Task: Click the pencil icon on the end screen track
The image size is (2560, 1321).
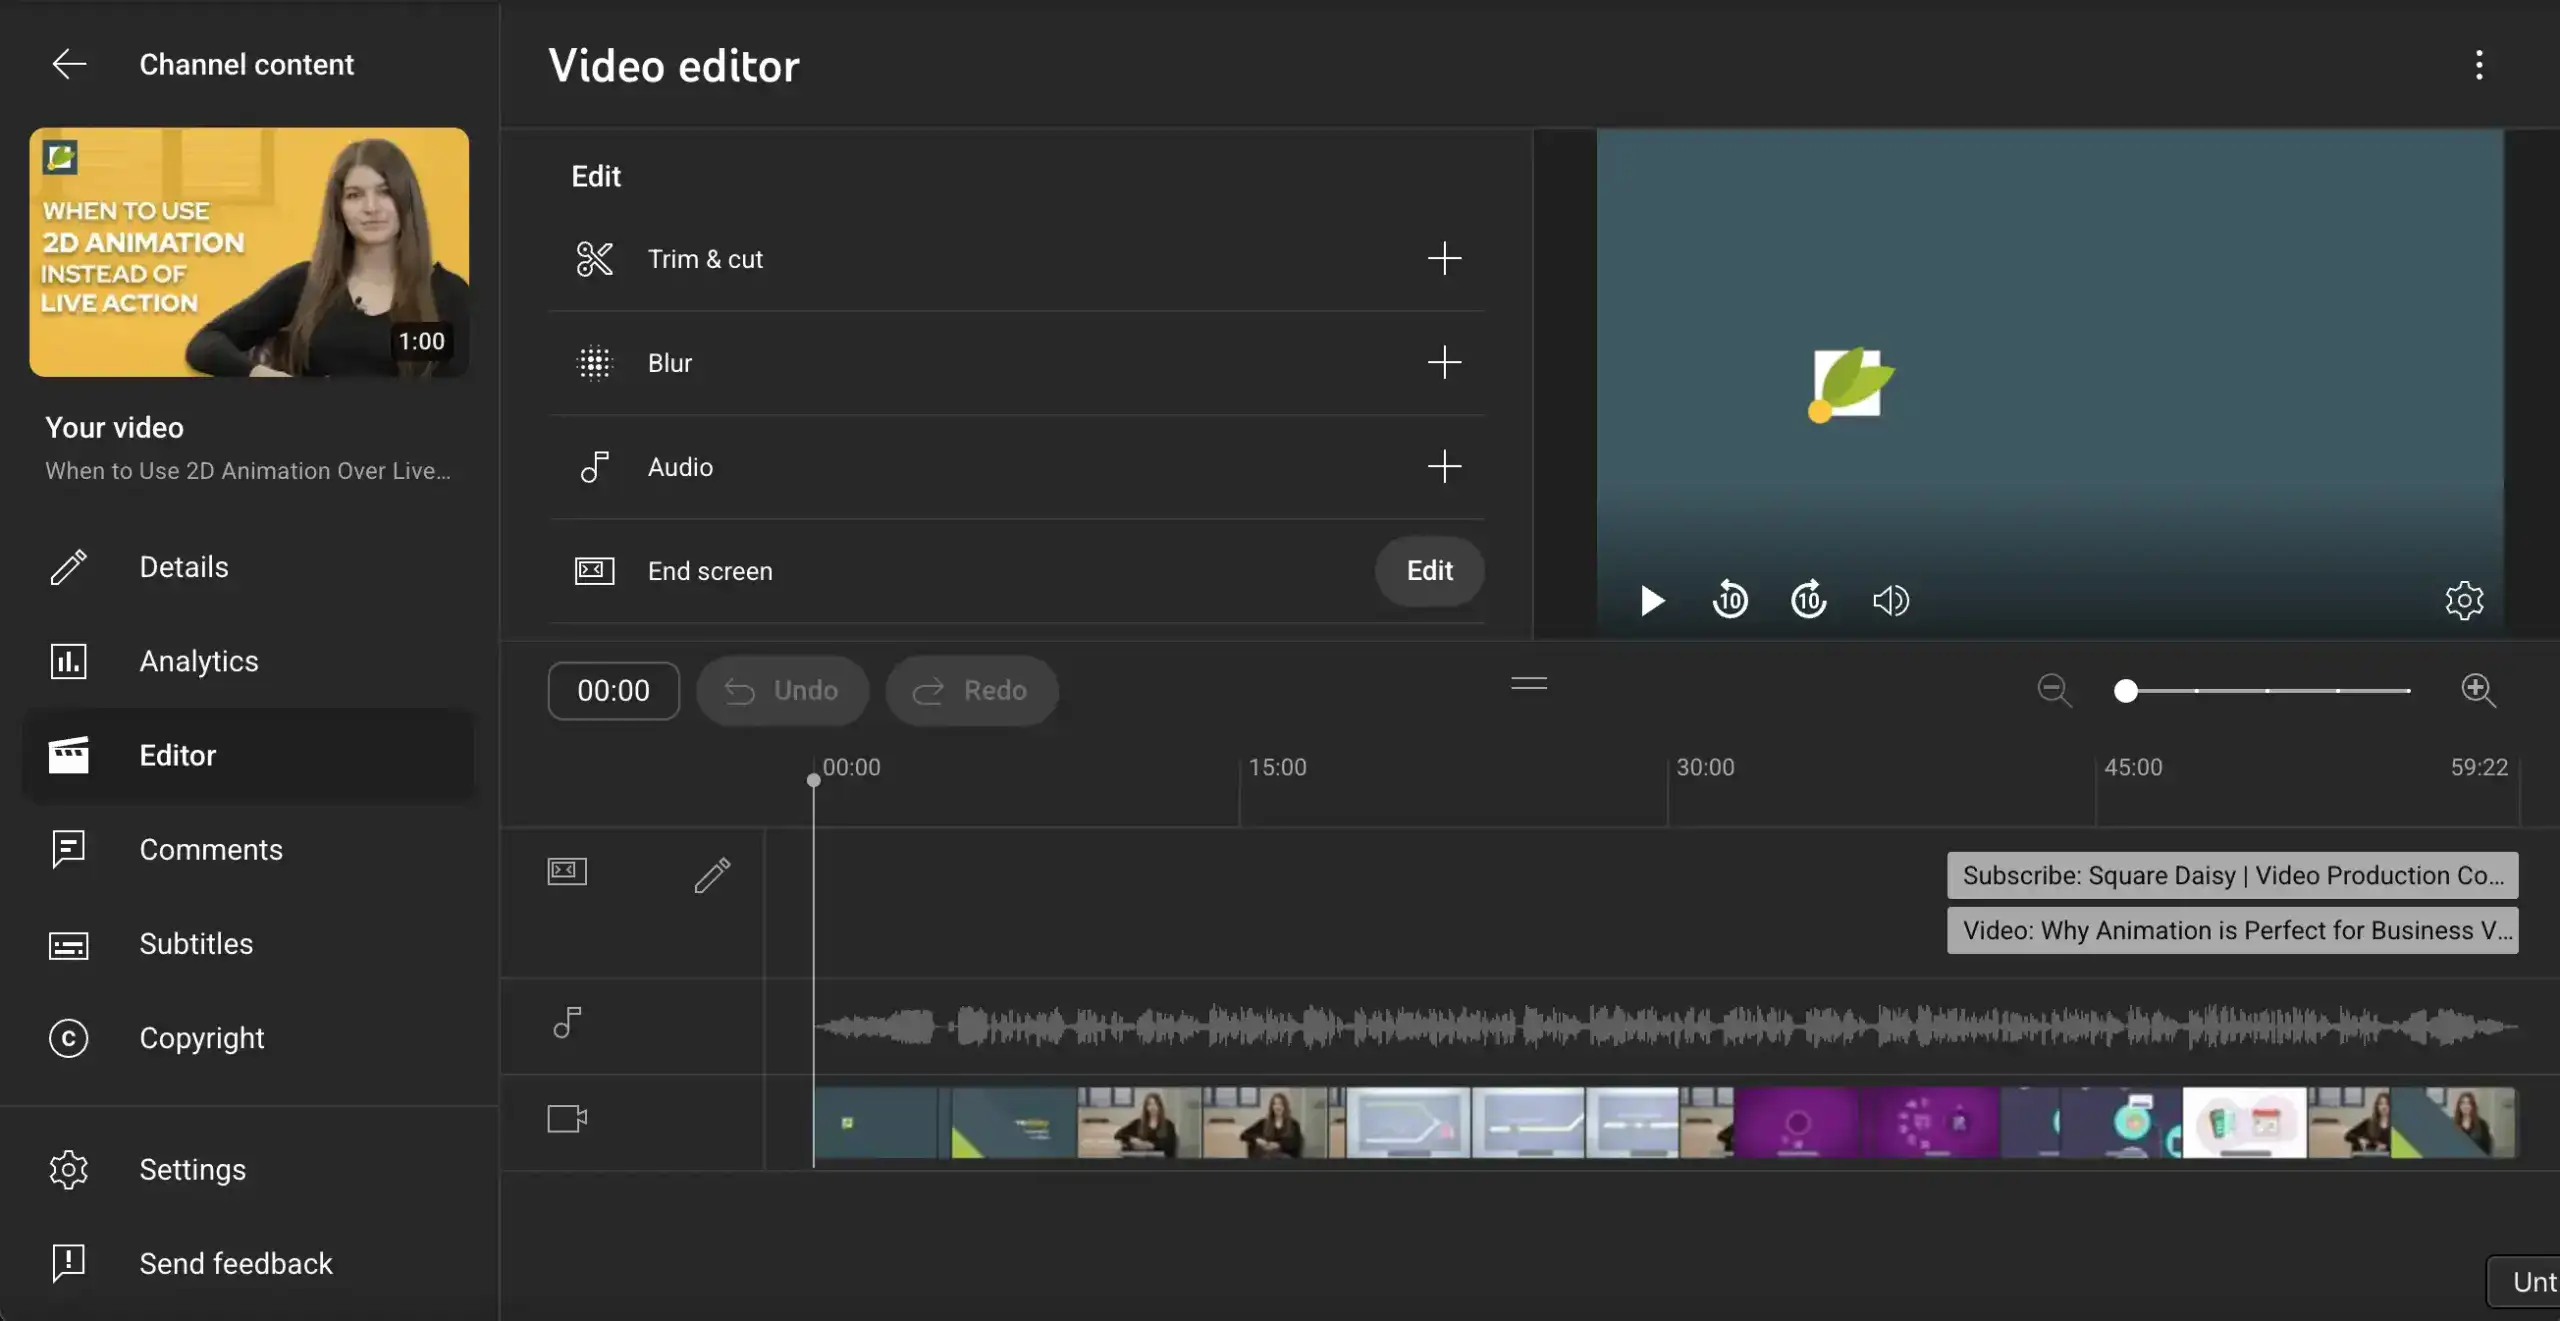Action: [x=711, y=874]
